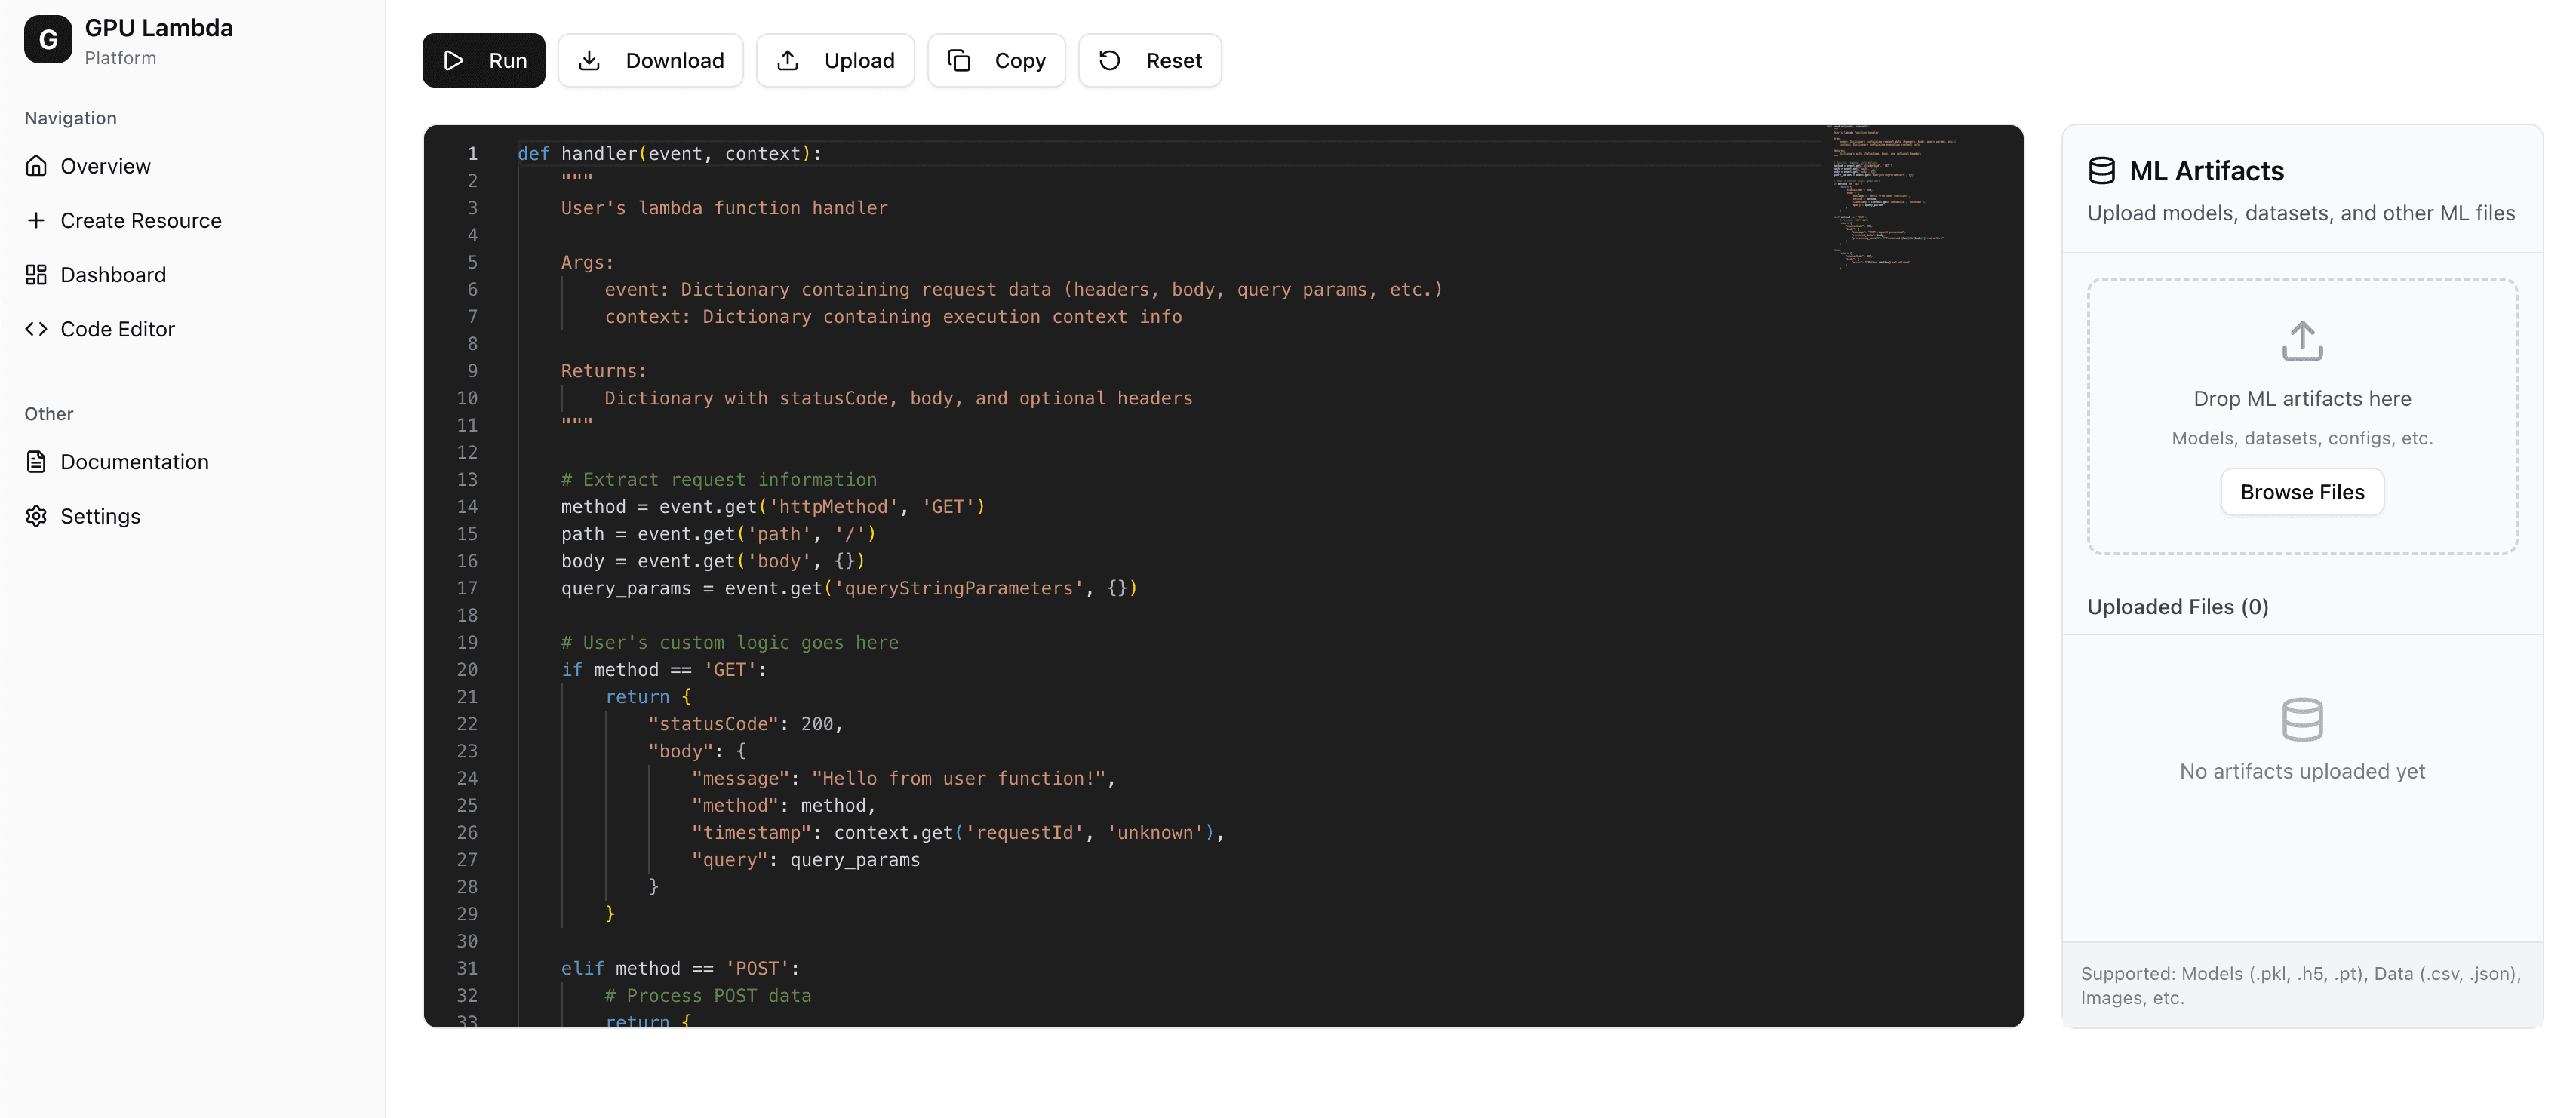Place cursor on the def handler line

coord(669,154)
